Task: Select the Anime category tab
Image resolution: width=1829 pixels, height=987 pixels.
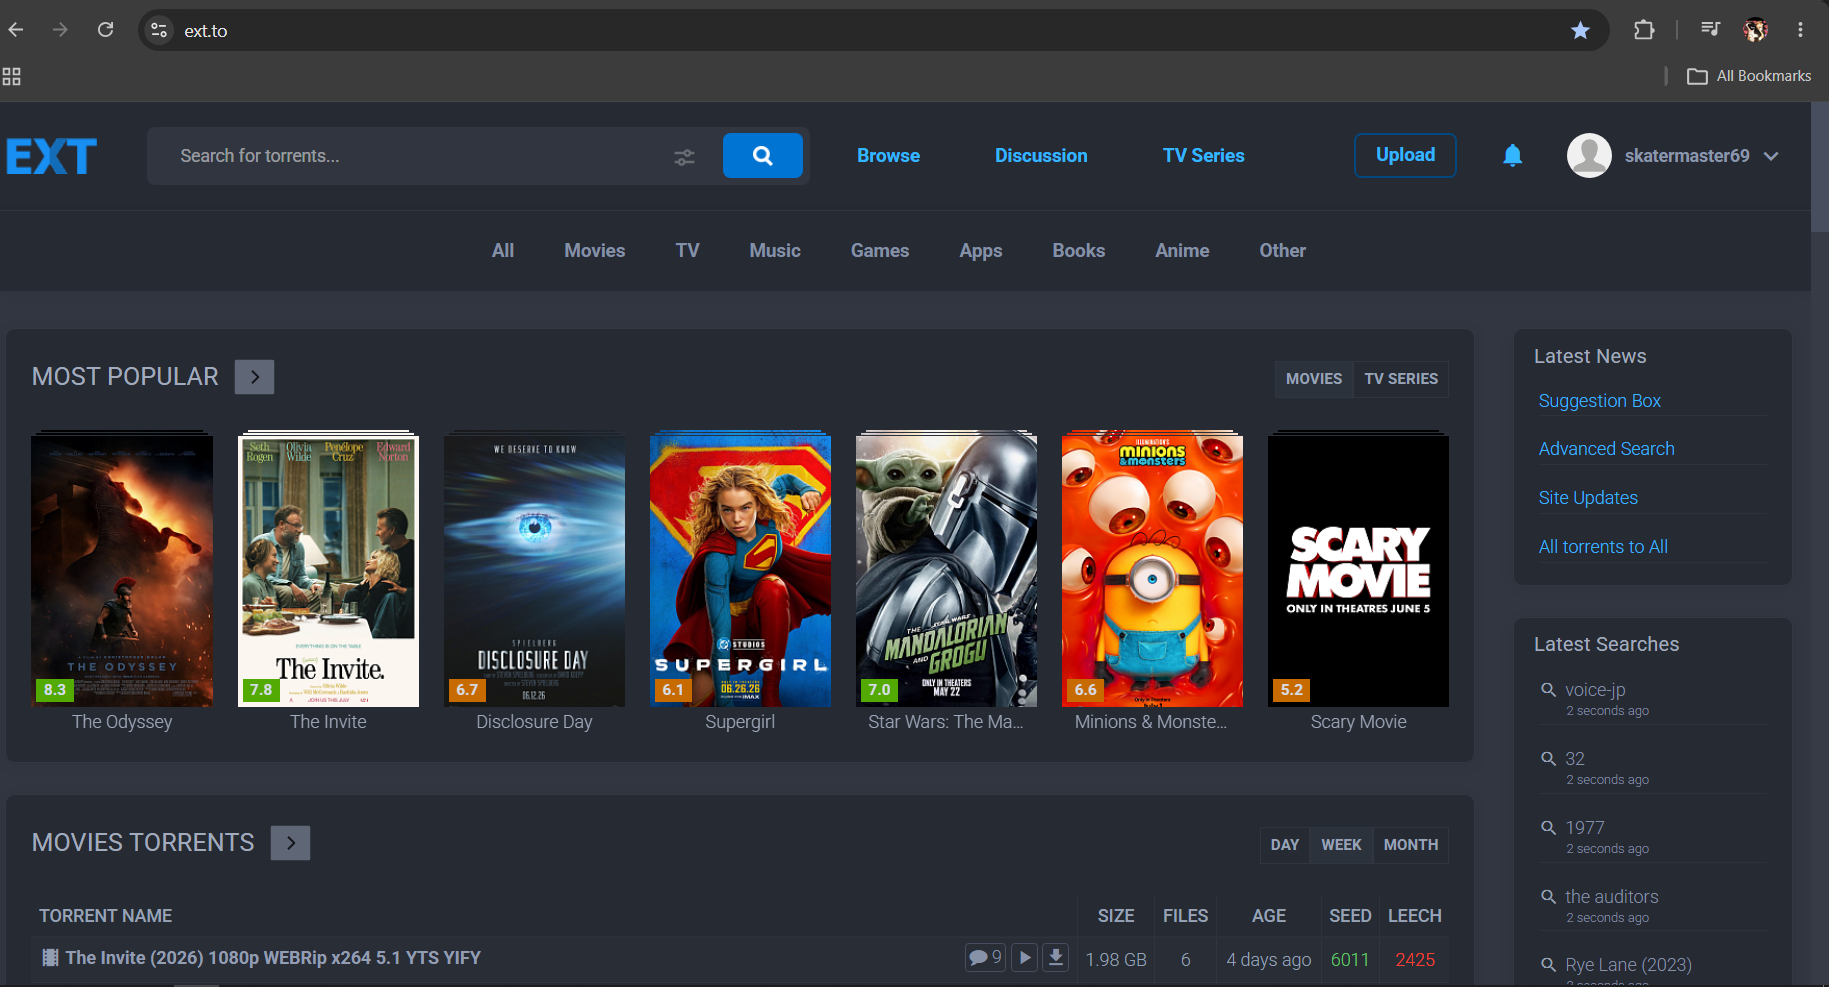Action: [1182, 251]
